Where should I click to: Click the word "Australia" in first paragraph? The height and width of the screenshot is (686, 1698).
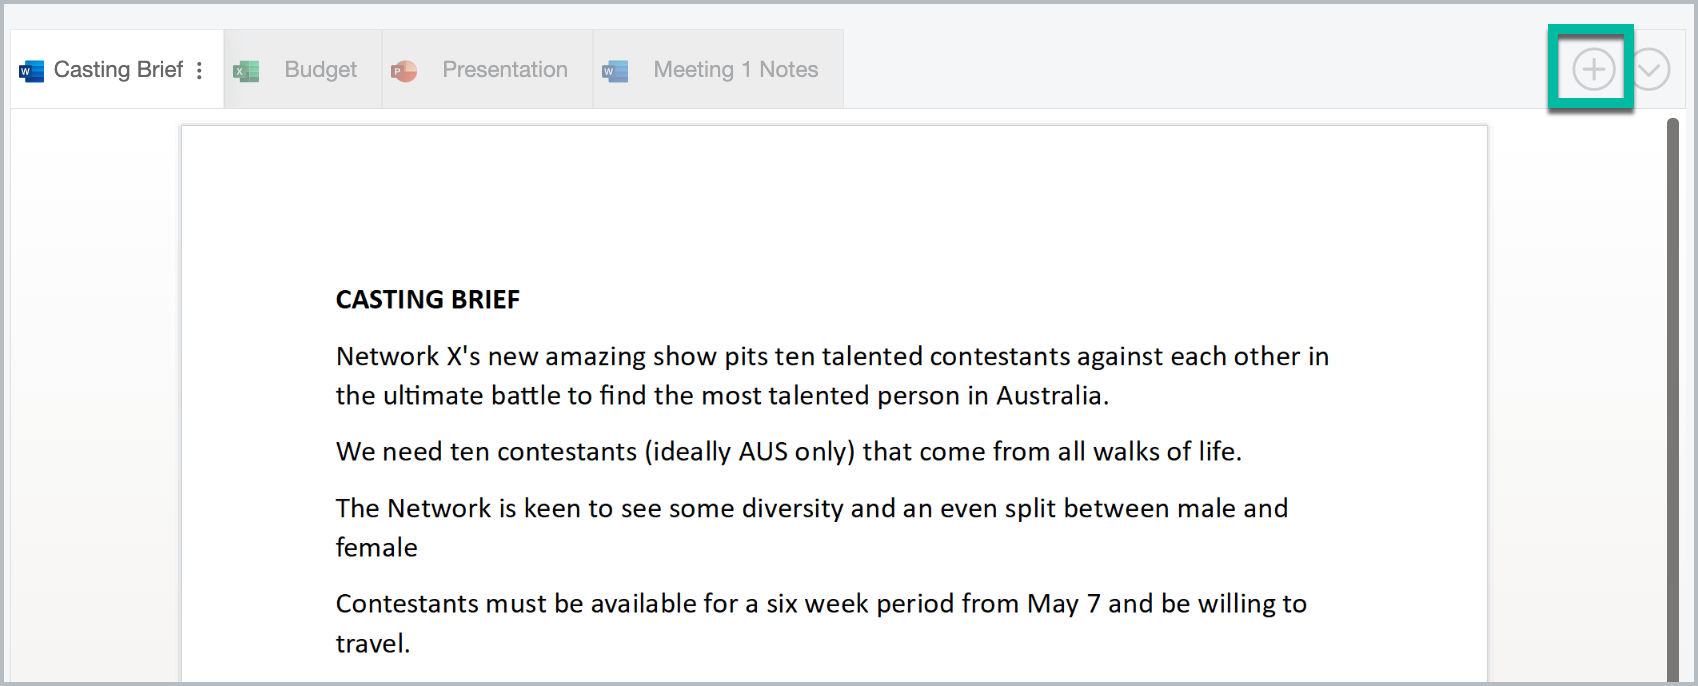point(1049,396)
